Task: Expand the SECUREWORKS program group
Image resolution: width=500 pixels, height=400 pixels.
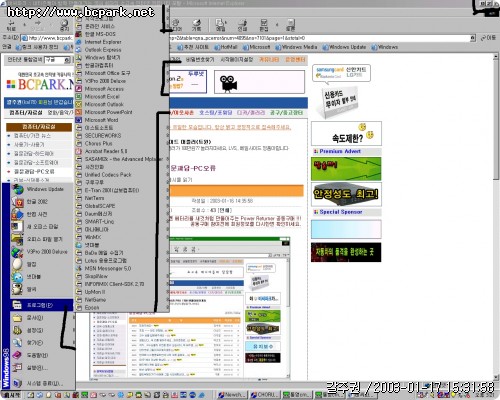Action: [x=103, y=136]
